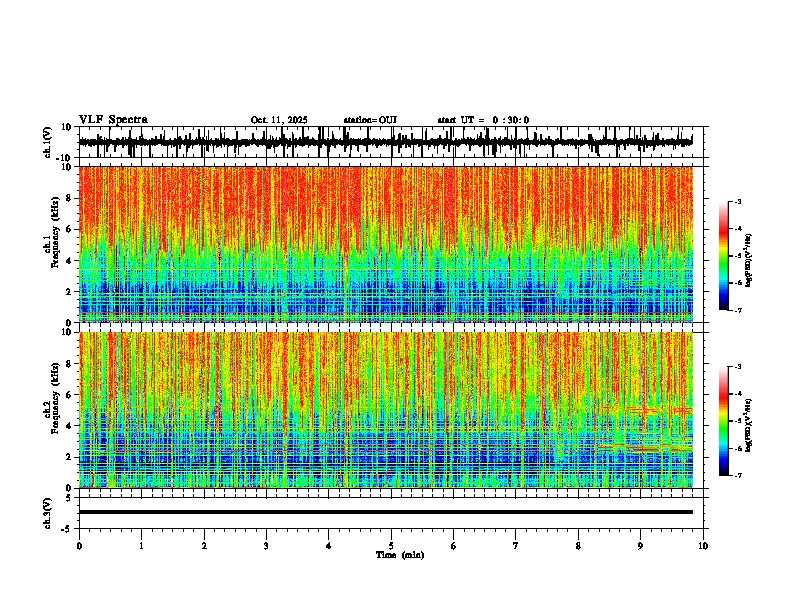This screenshot has height=612, width=792.
Task: Click time axis tick label "6"
Action: click(x=454, y=546)
